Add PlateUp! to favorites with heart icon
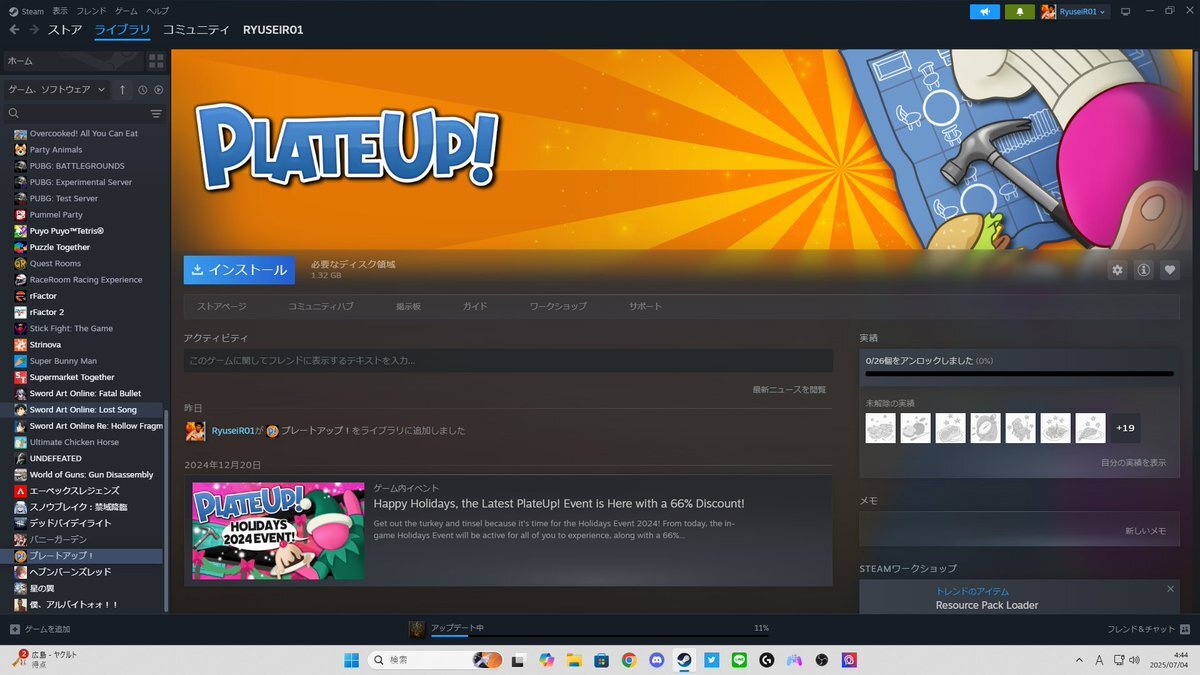The width and height of the screenshot is (1200, 675). (x=1169, y=270)
